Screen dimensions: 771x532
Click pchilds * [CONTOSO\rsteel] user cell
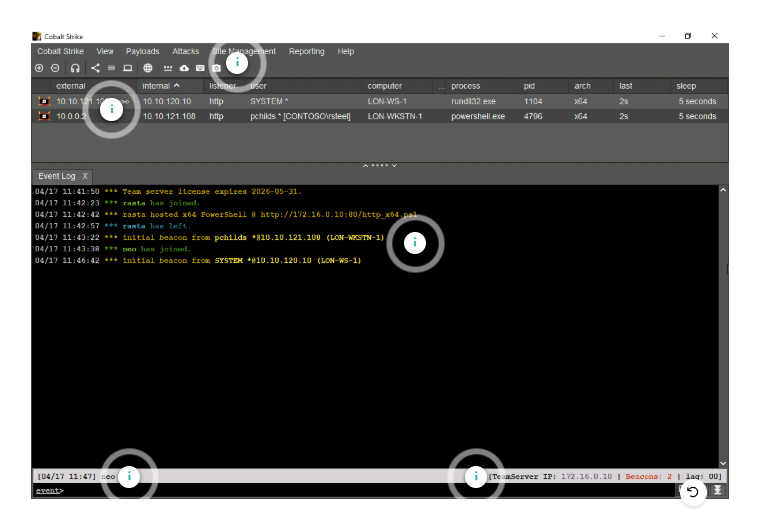coord(300,117)
